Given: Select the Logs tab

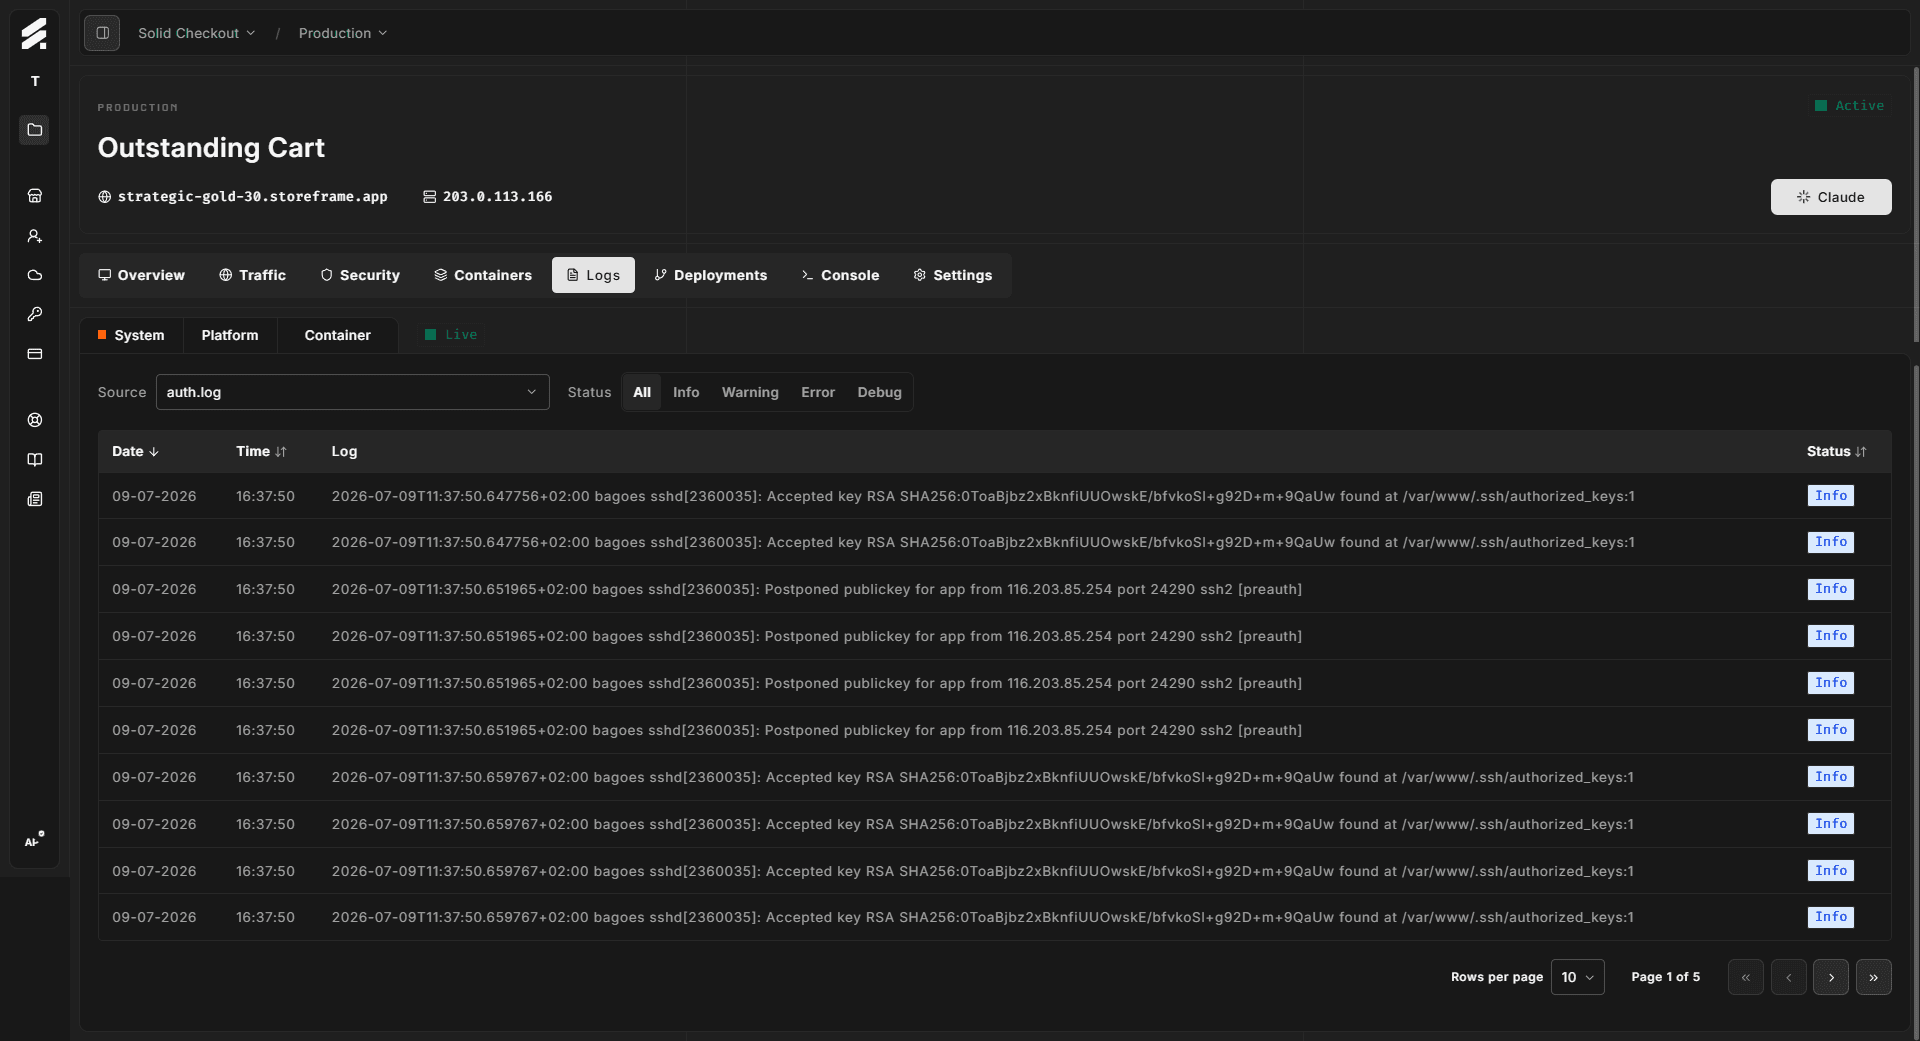Looking at the screenshot, I should 593,275.
